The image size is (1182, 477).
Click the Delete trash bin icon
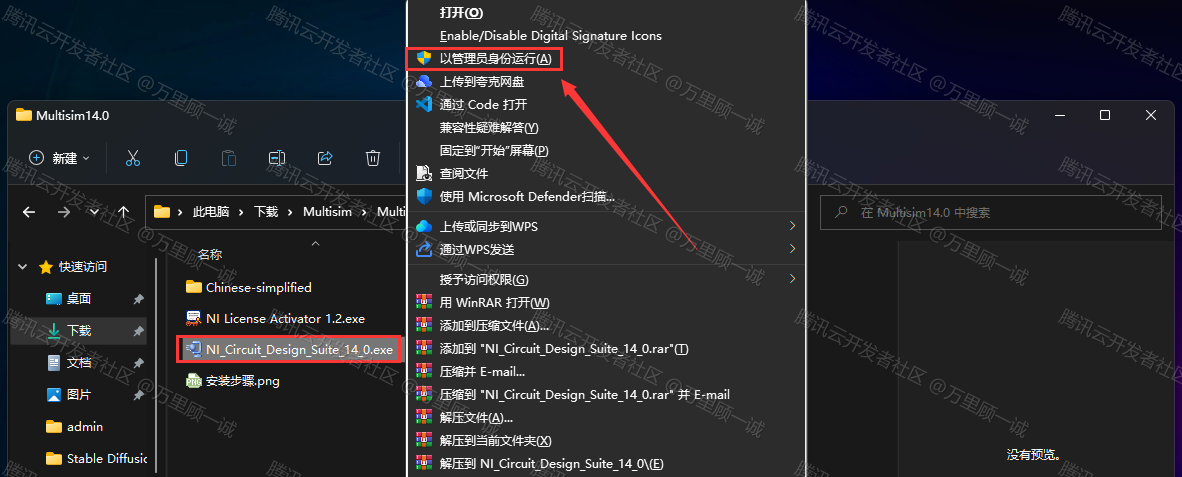click(372, 157)
